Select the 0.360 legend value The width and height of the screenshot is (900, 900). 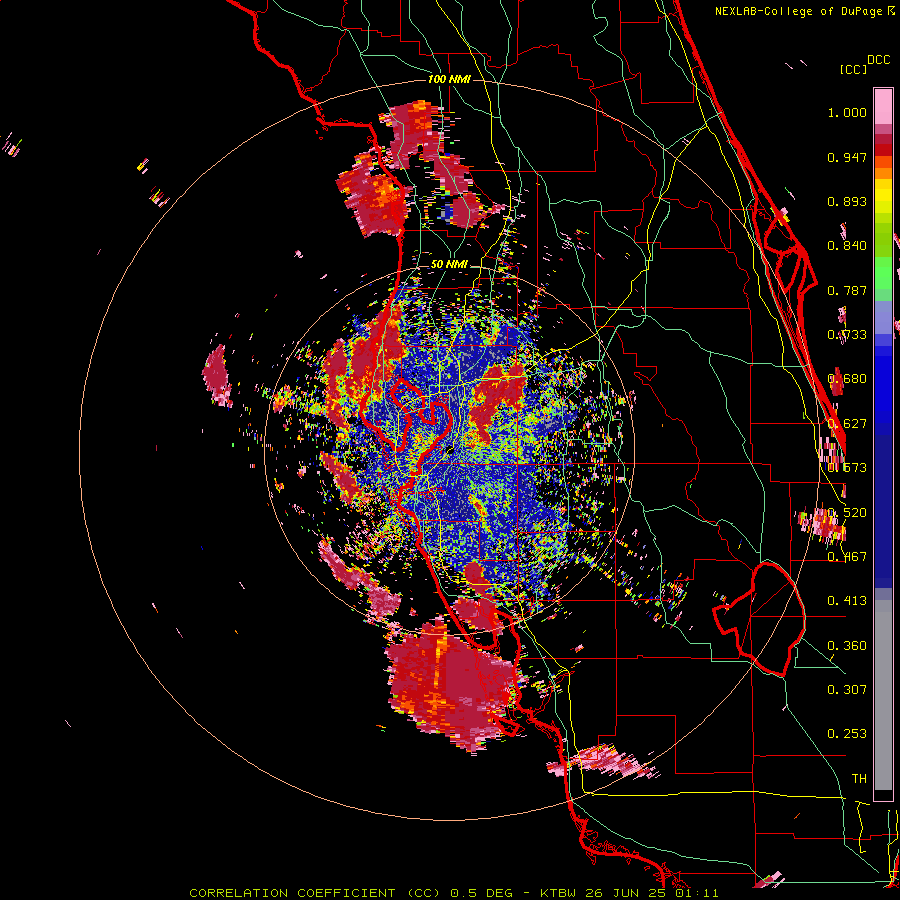(847, 646)
